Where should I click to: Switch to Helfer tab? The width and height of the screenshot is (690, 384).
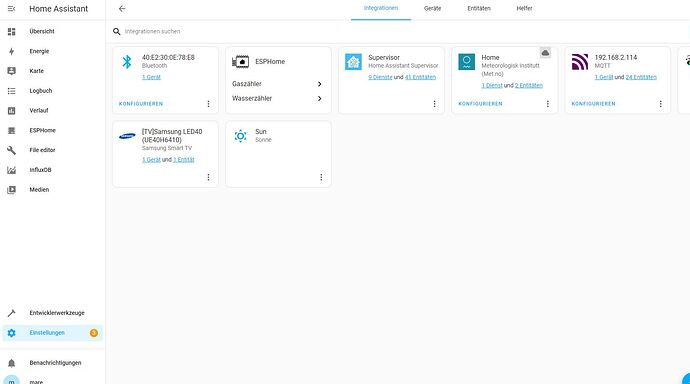525,8
